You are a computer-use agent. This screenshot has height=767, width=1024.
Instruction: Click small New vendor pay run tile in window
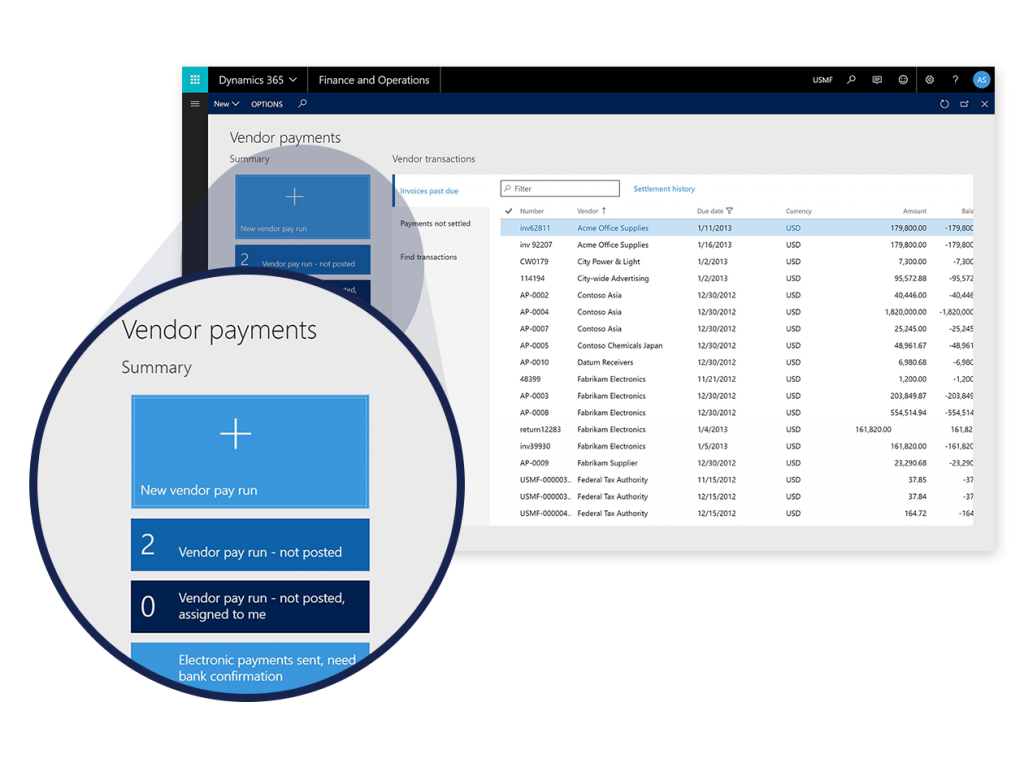point(302,206)
